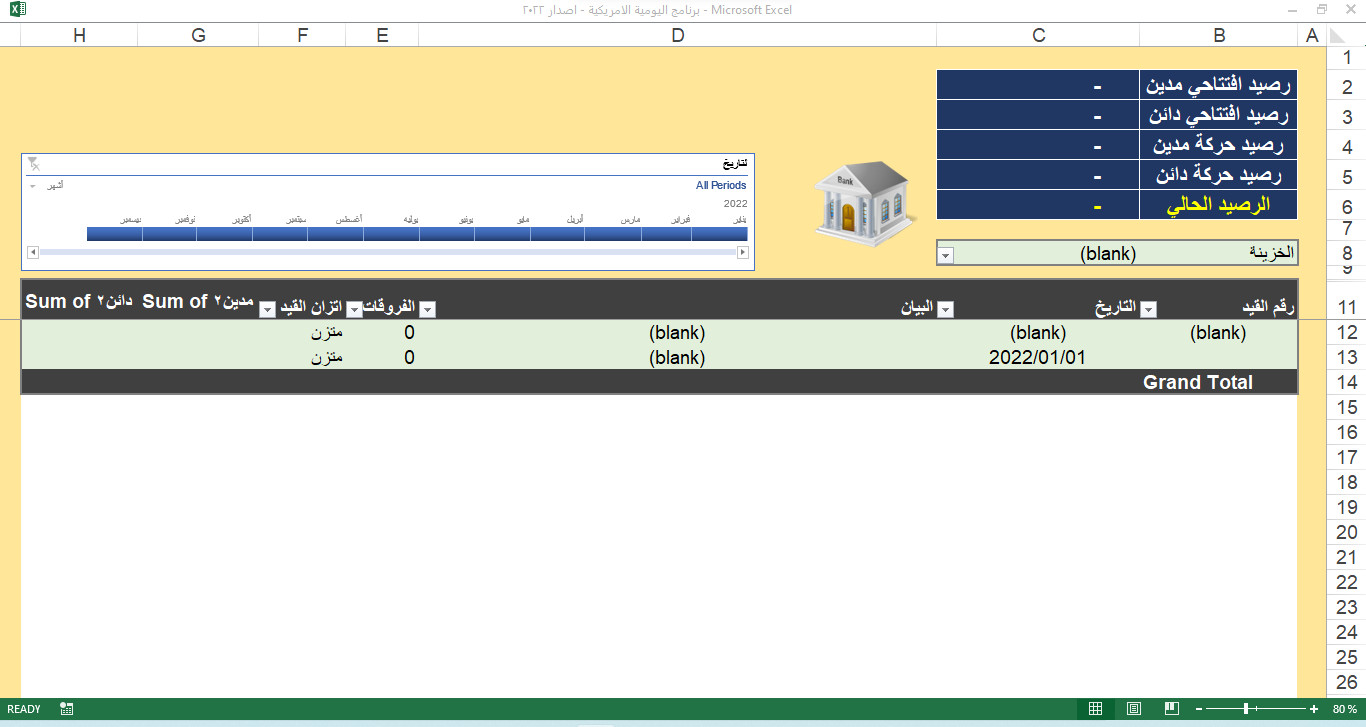The width and height of the screenshot is (1366, 727).
Task: Click the READY status indicator
Action: [24, 709]
